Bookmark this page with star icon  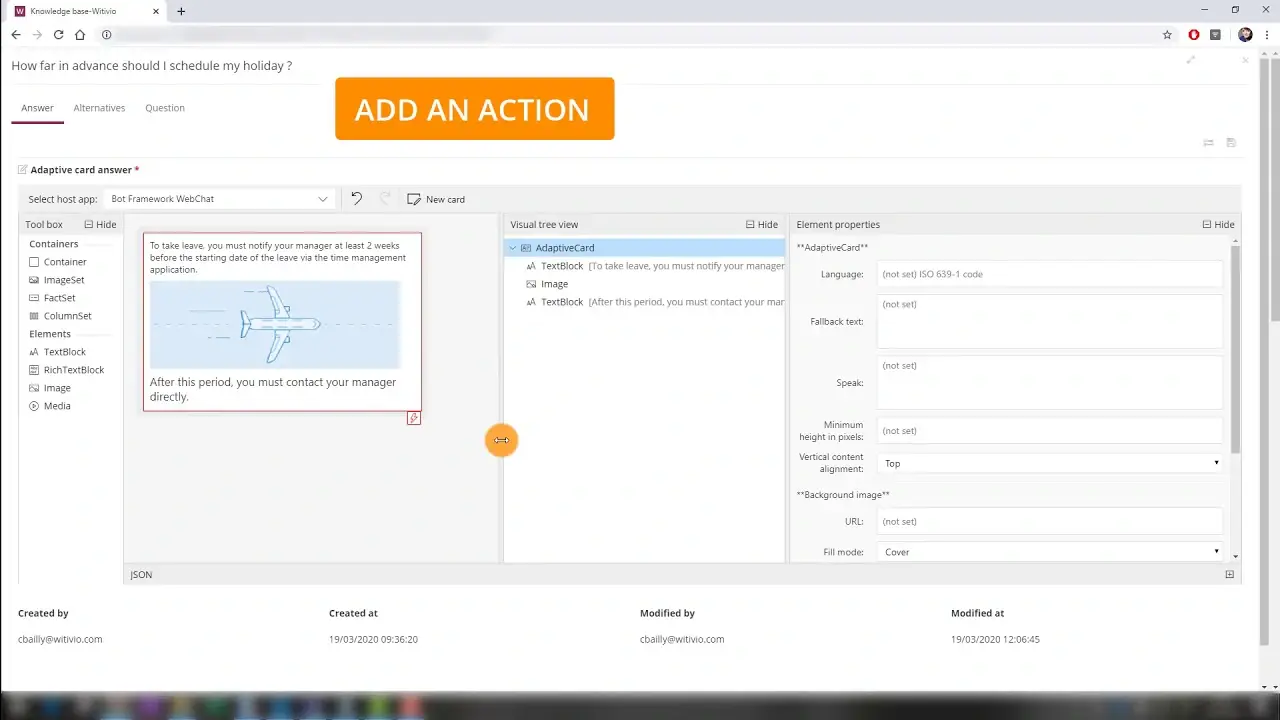(1167, 35)
